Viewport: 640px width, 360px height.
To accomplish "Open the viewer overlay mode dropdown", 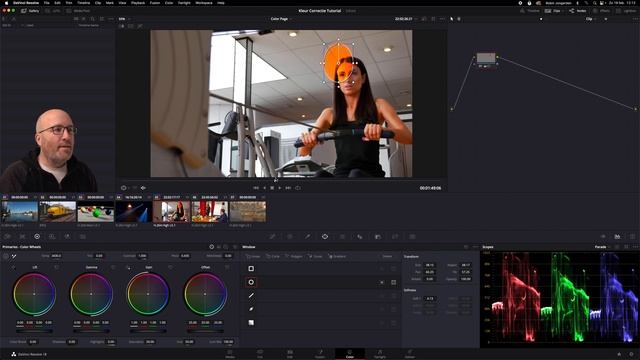I will pos(124,188).
